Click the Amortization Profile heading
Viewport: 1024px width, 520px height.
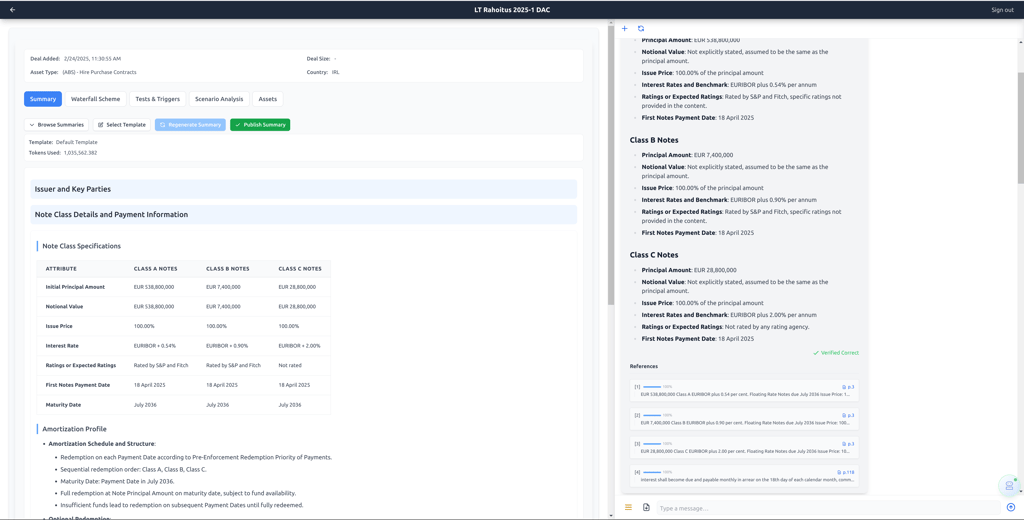74,429
